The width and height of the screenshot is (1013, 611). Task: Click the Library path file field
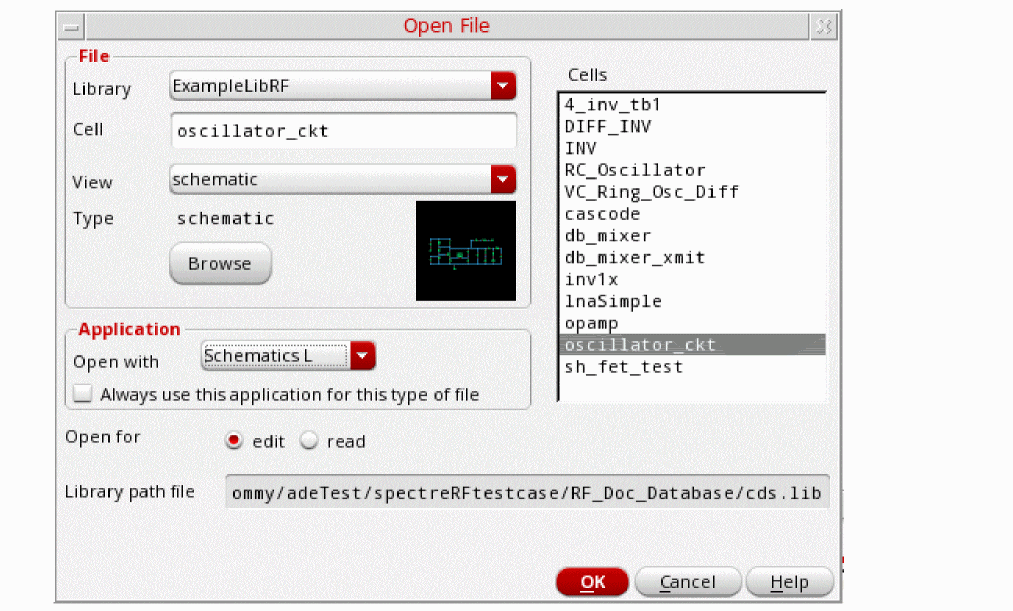click(x=527, y=493)
